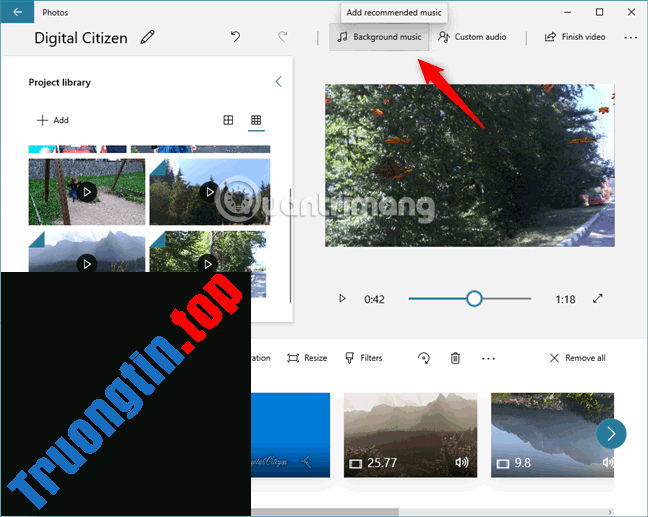The height and width of the screenshot is (517, 648).
Task: Rename project using pencil icon
Action: coord(148,37)
